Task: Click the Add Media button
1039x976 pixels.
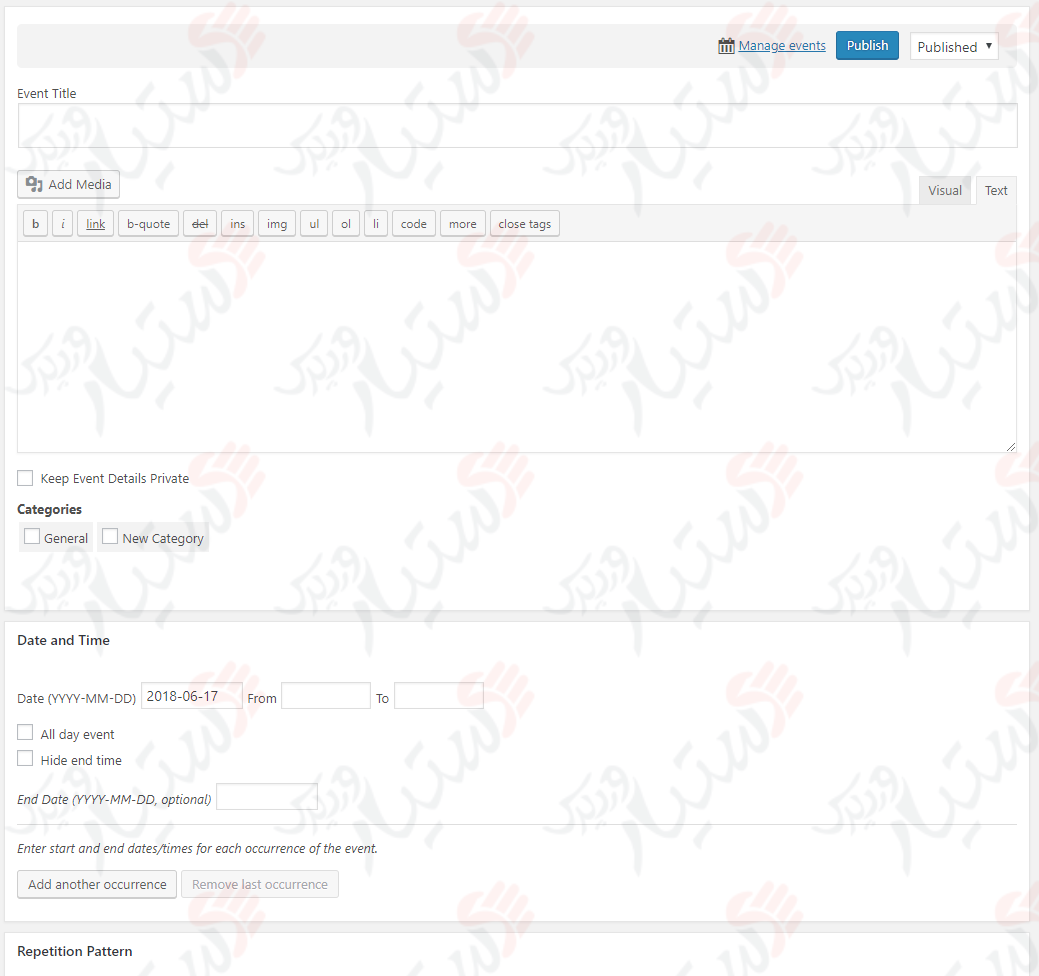Action: click(x=69, y=184)
